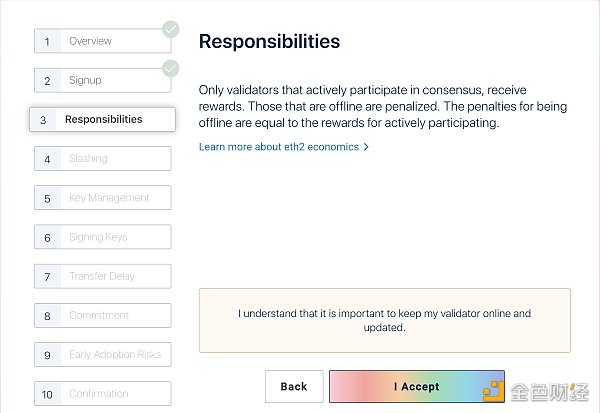Jump to step 4 Slashing
Viewport: 600px width, 413px height.
(x=103, y=158)
